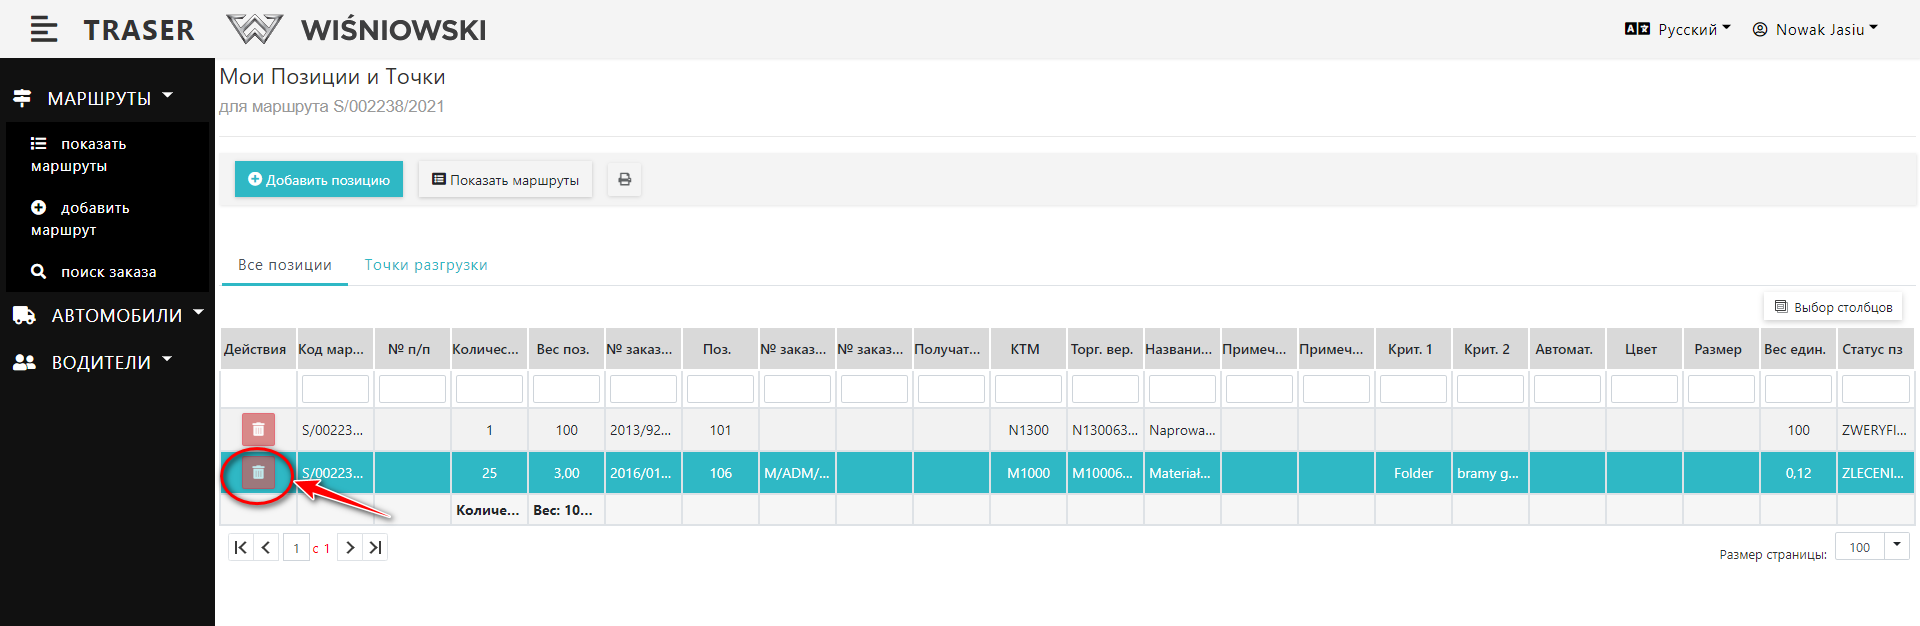Open the Русский language dropdown

(1678, 30)
